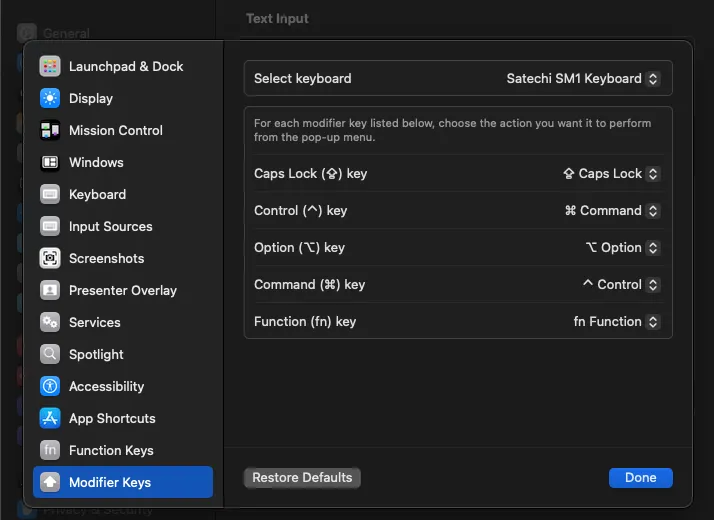Open the Caps Lock key action popup
Screen dimensions: 714x520
coord(611,173)
